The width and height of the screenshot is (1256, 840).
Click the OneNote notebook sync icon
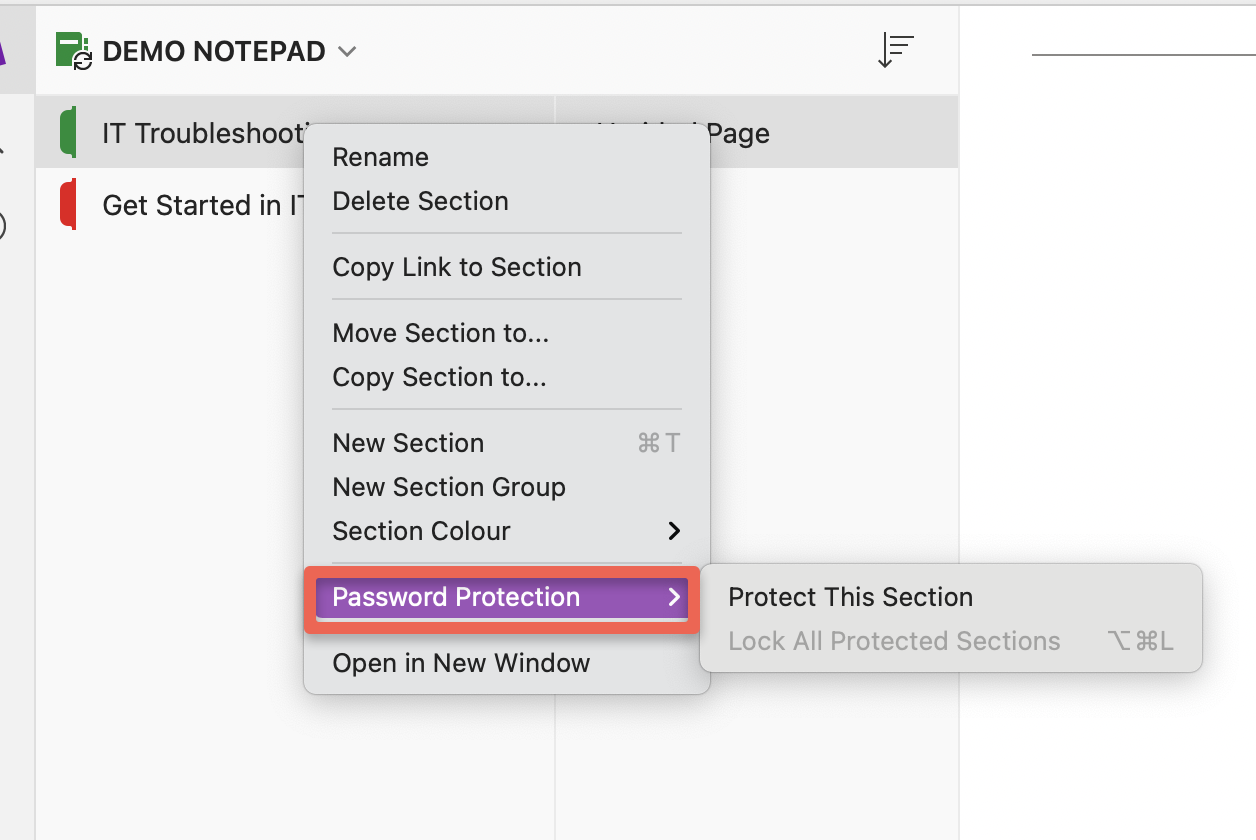point(72,49)
